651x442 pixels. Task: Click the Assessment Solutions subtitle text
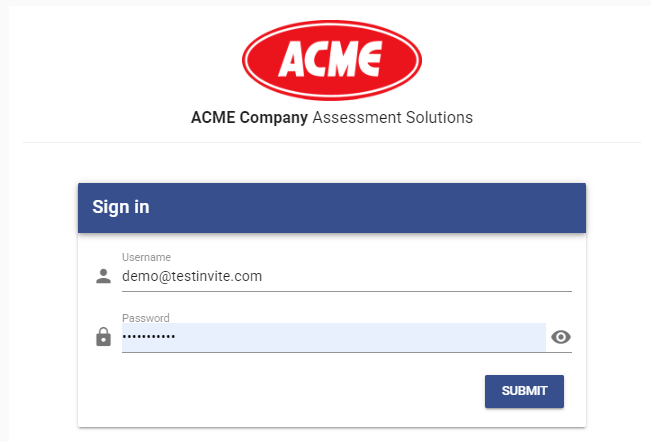click(392, 117)
